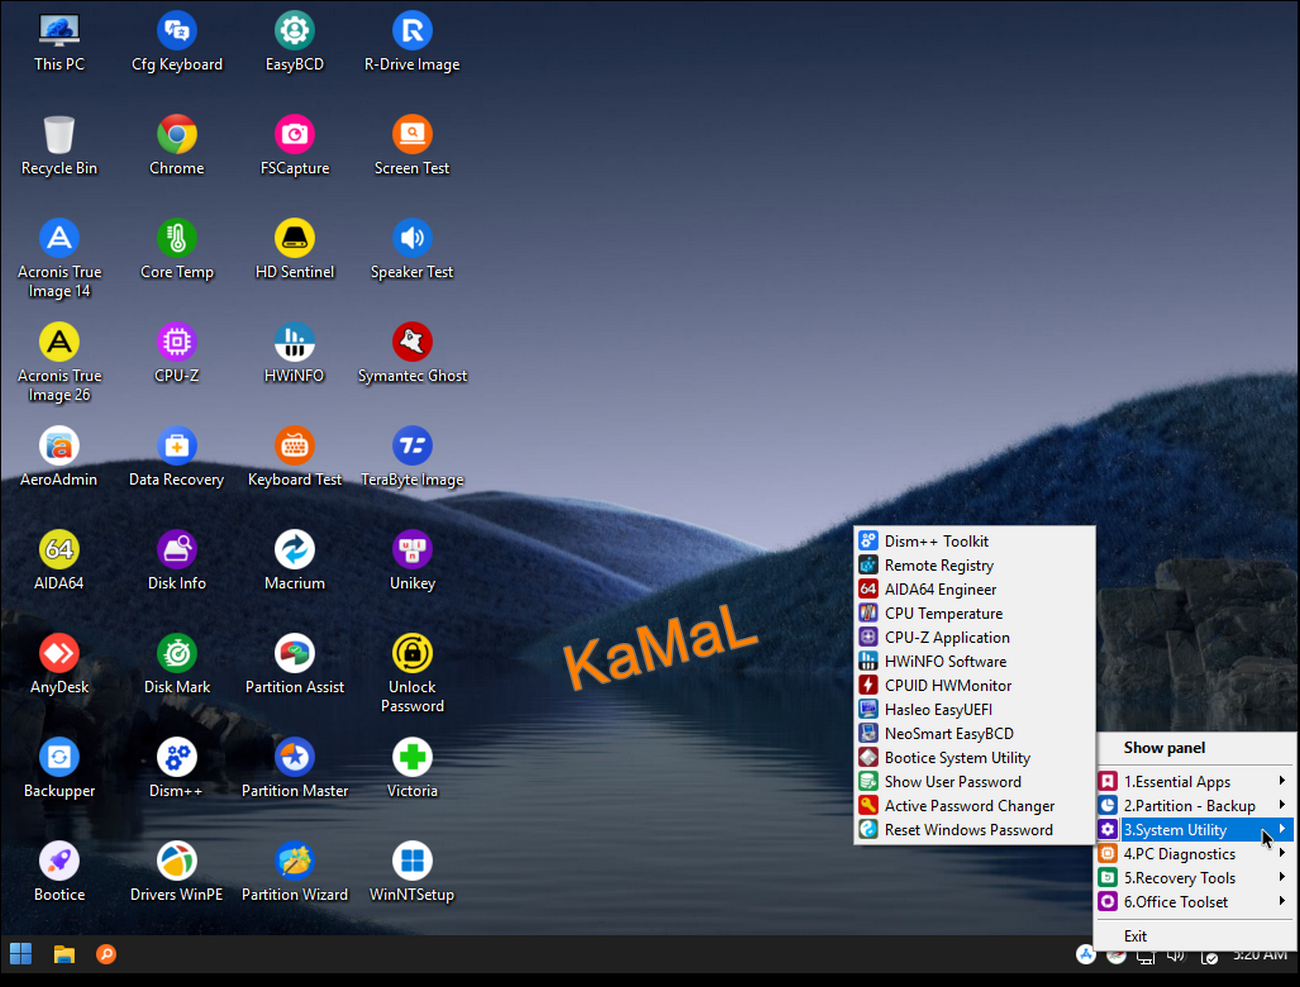1300x987 pixels.
Task: Launch Dism++ desktop icon
Action: tap(177, 769)
